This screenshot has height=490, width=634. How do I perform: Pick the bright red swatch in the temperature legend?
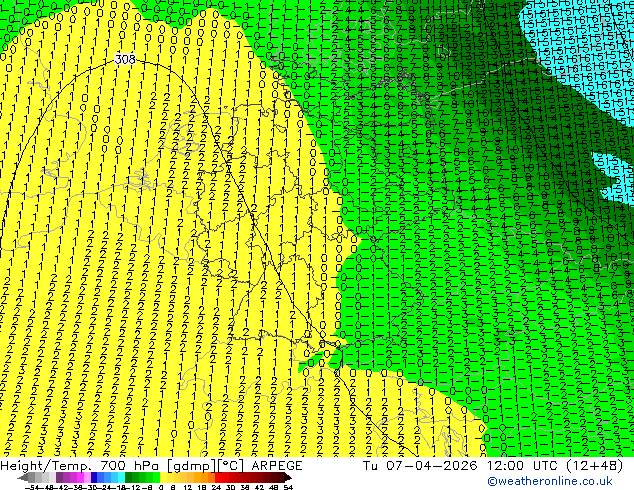218,477
